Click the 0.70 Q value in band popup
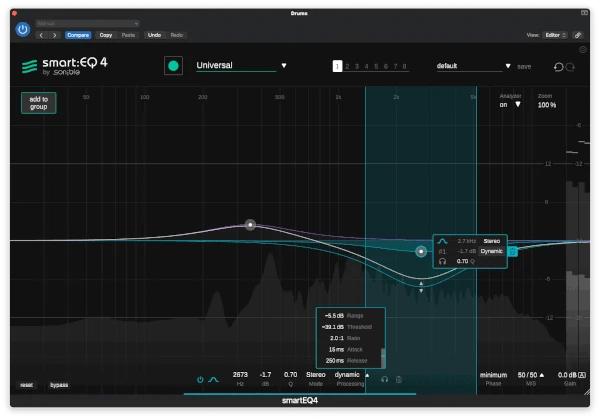 tap(462, 261)
